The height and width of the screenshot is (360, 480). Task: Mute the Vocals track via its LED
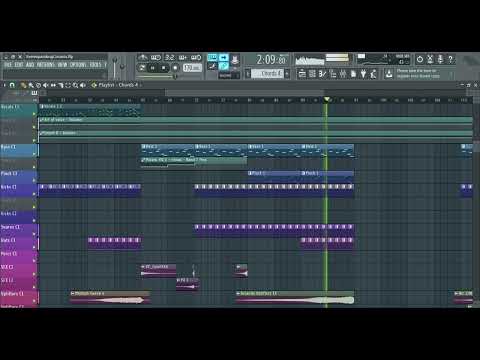(34, 114)
